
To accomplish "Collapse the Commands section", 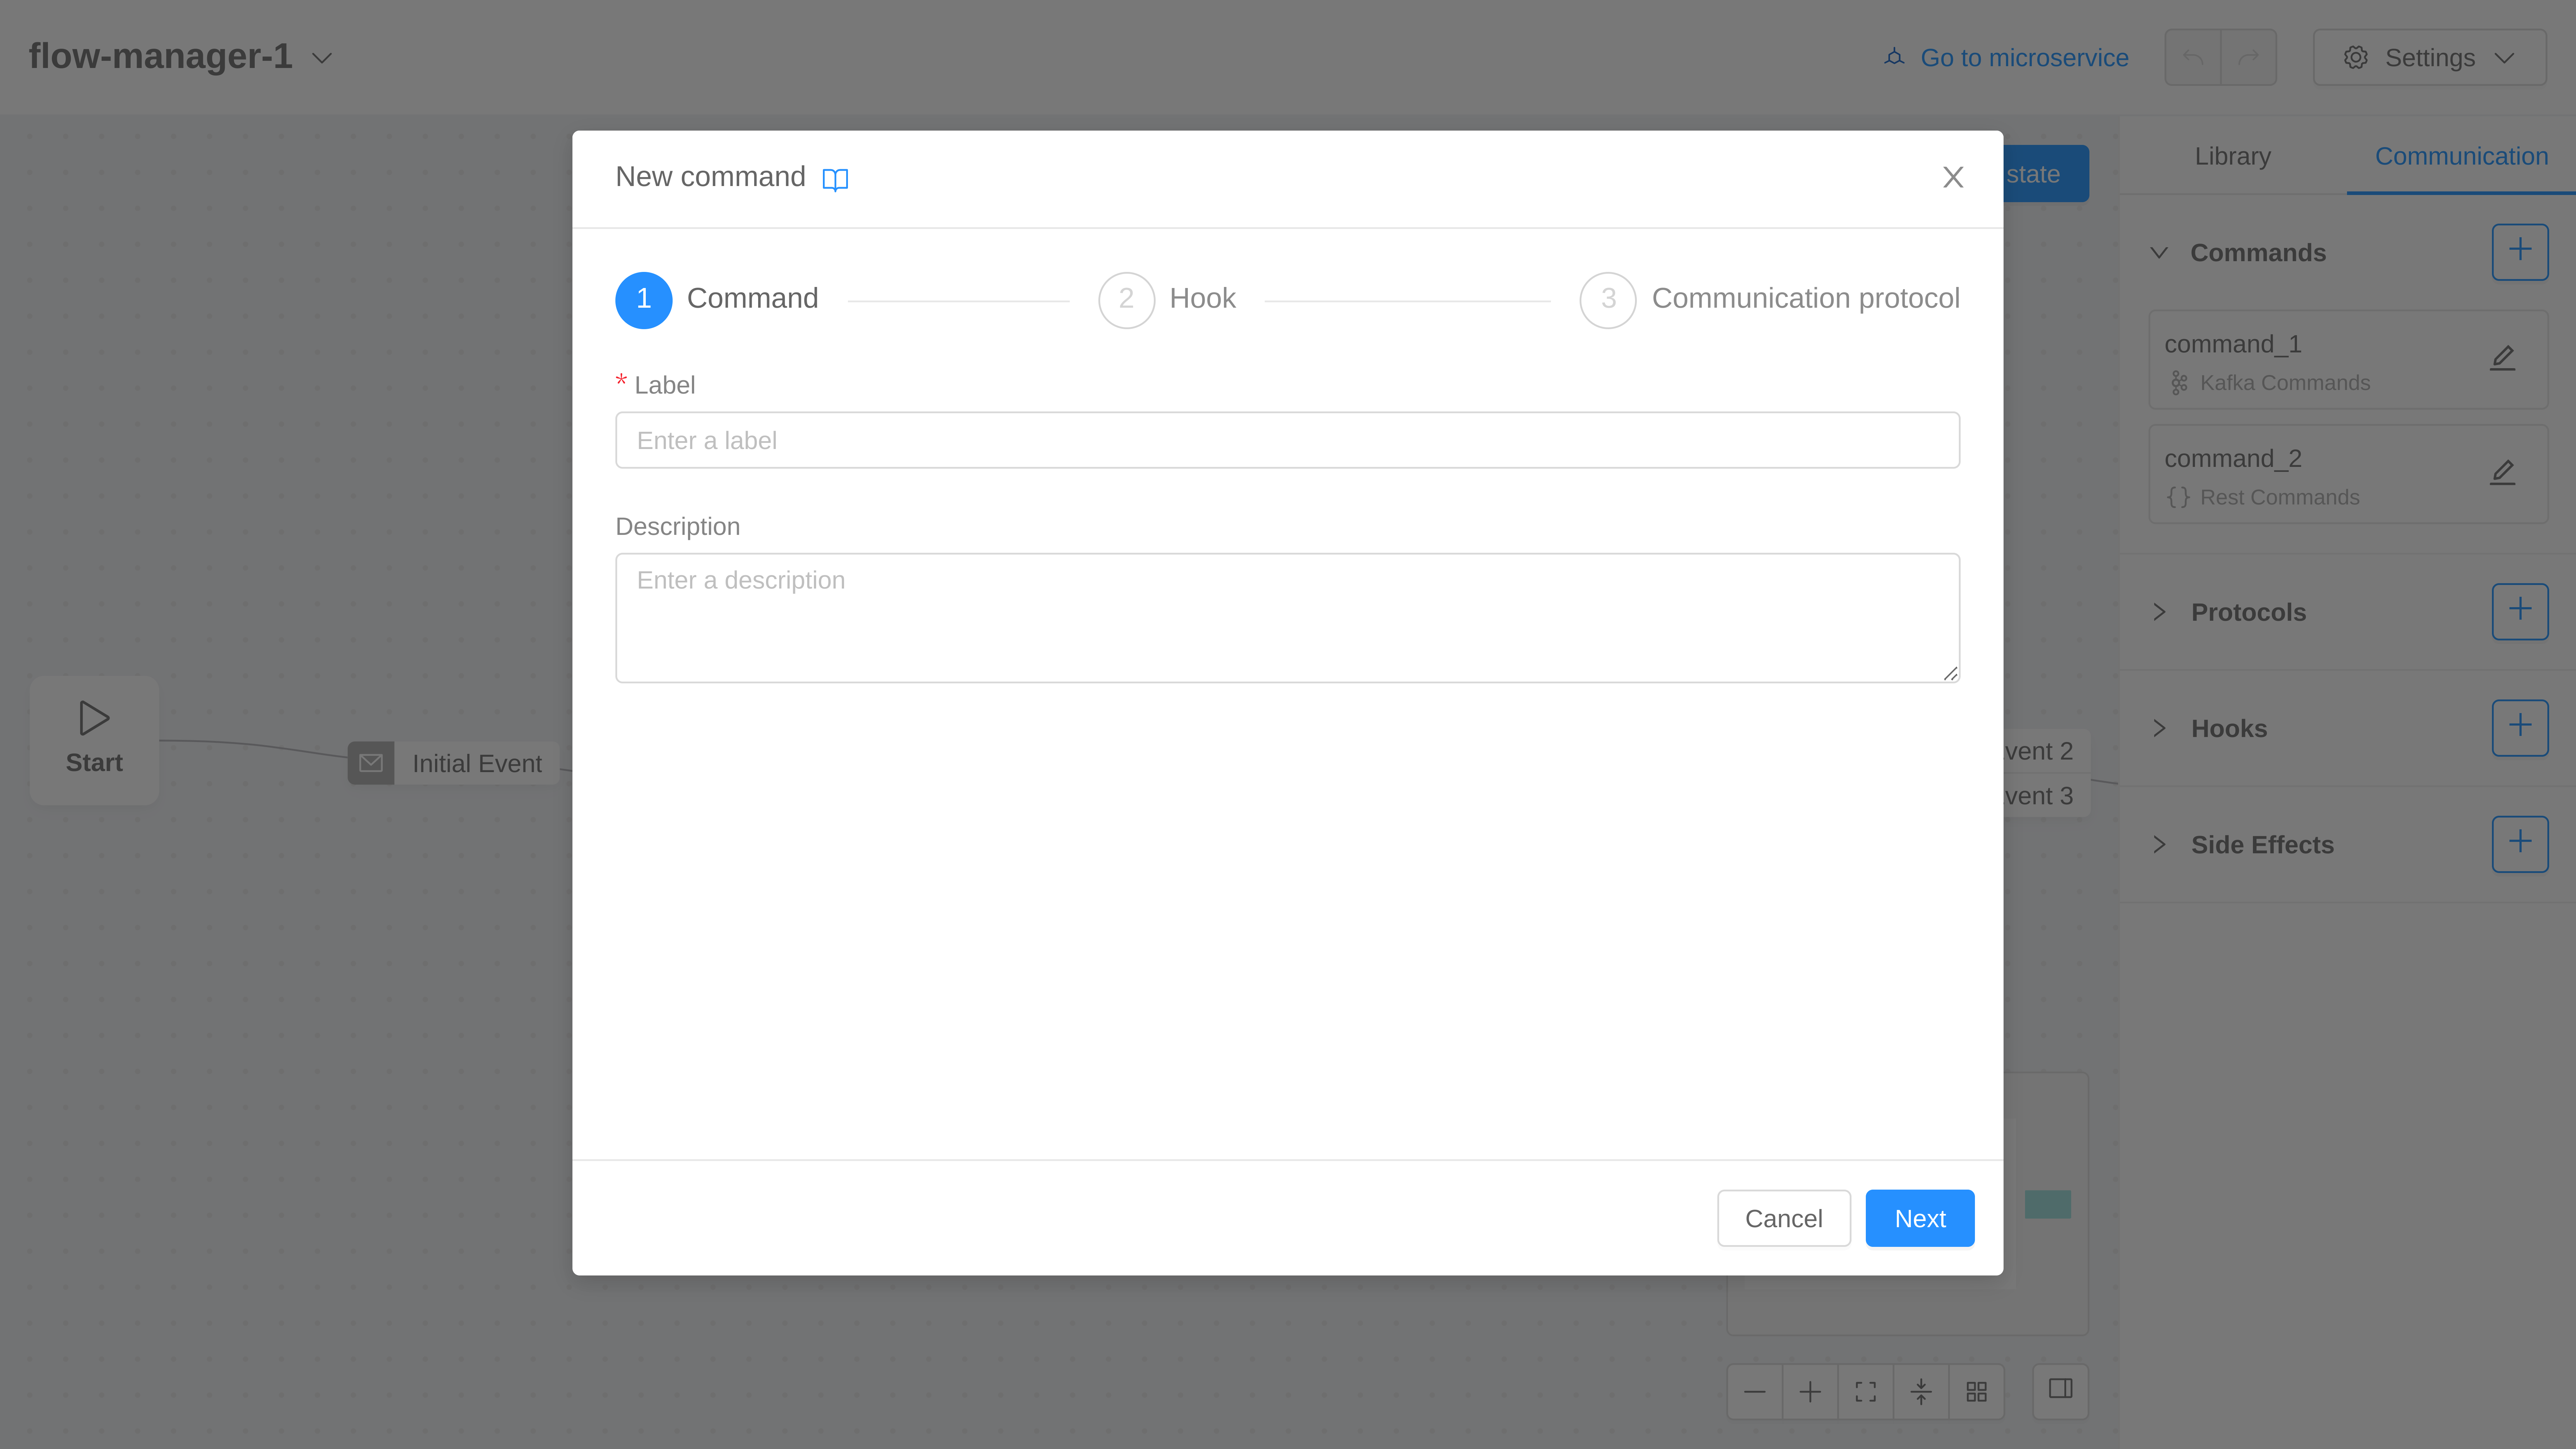I will pyautogui.click(x=2159, y=252).
